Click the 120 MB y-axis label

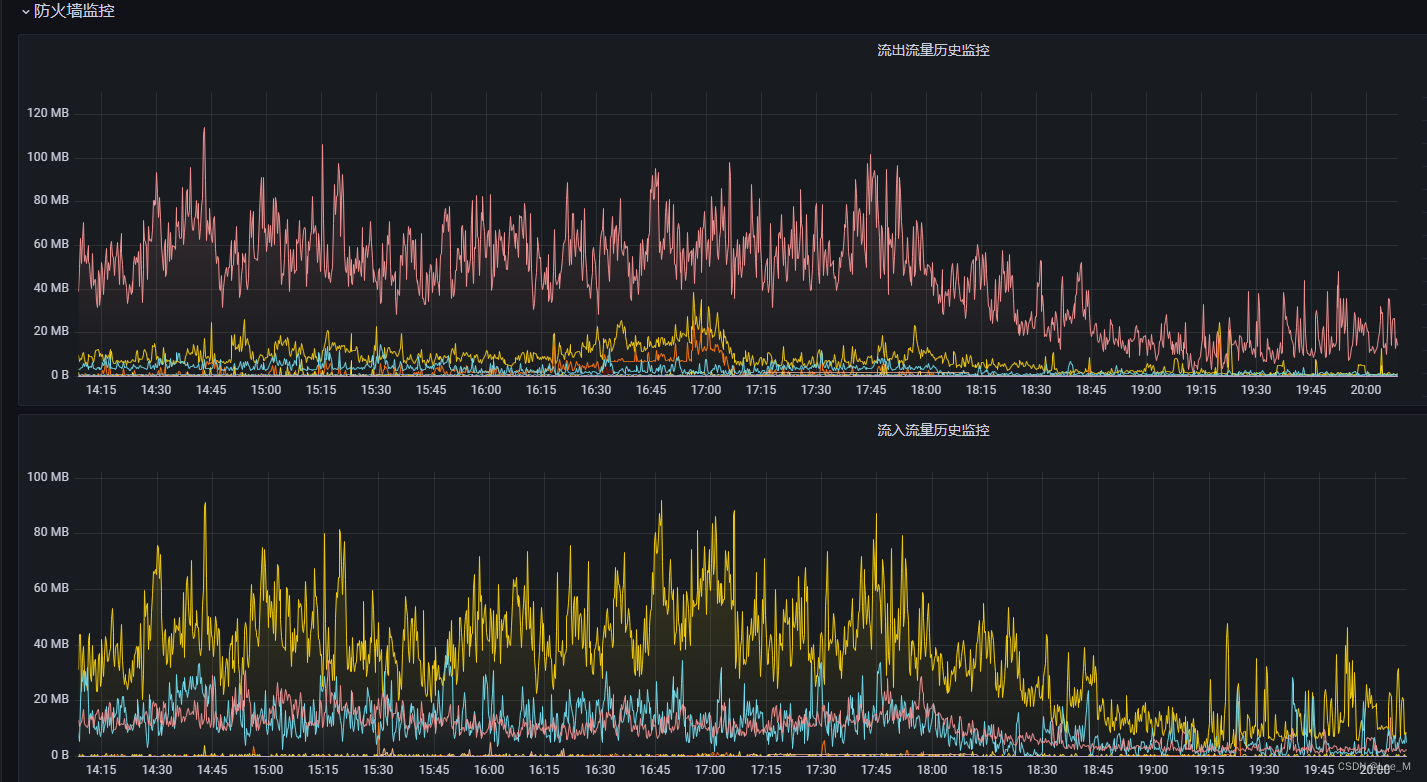tap(48, 113)
